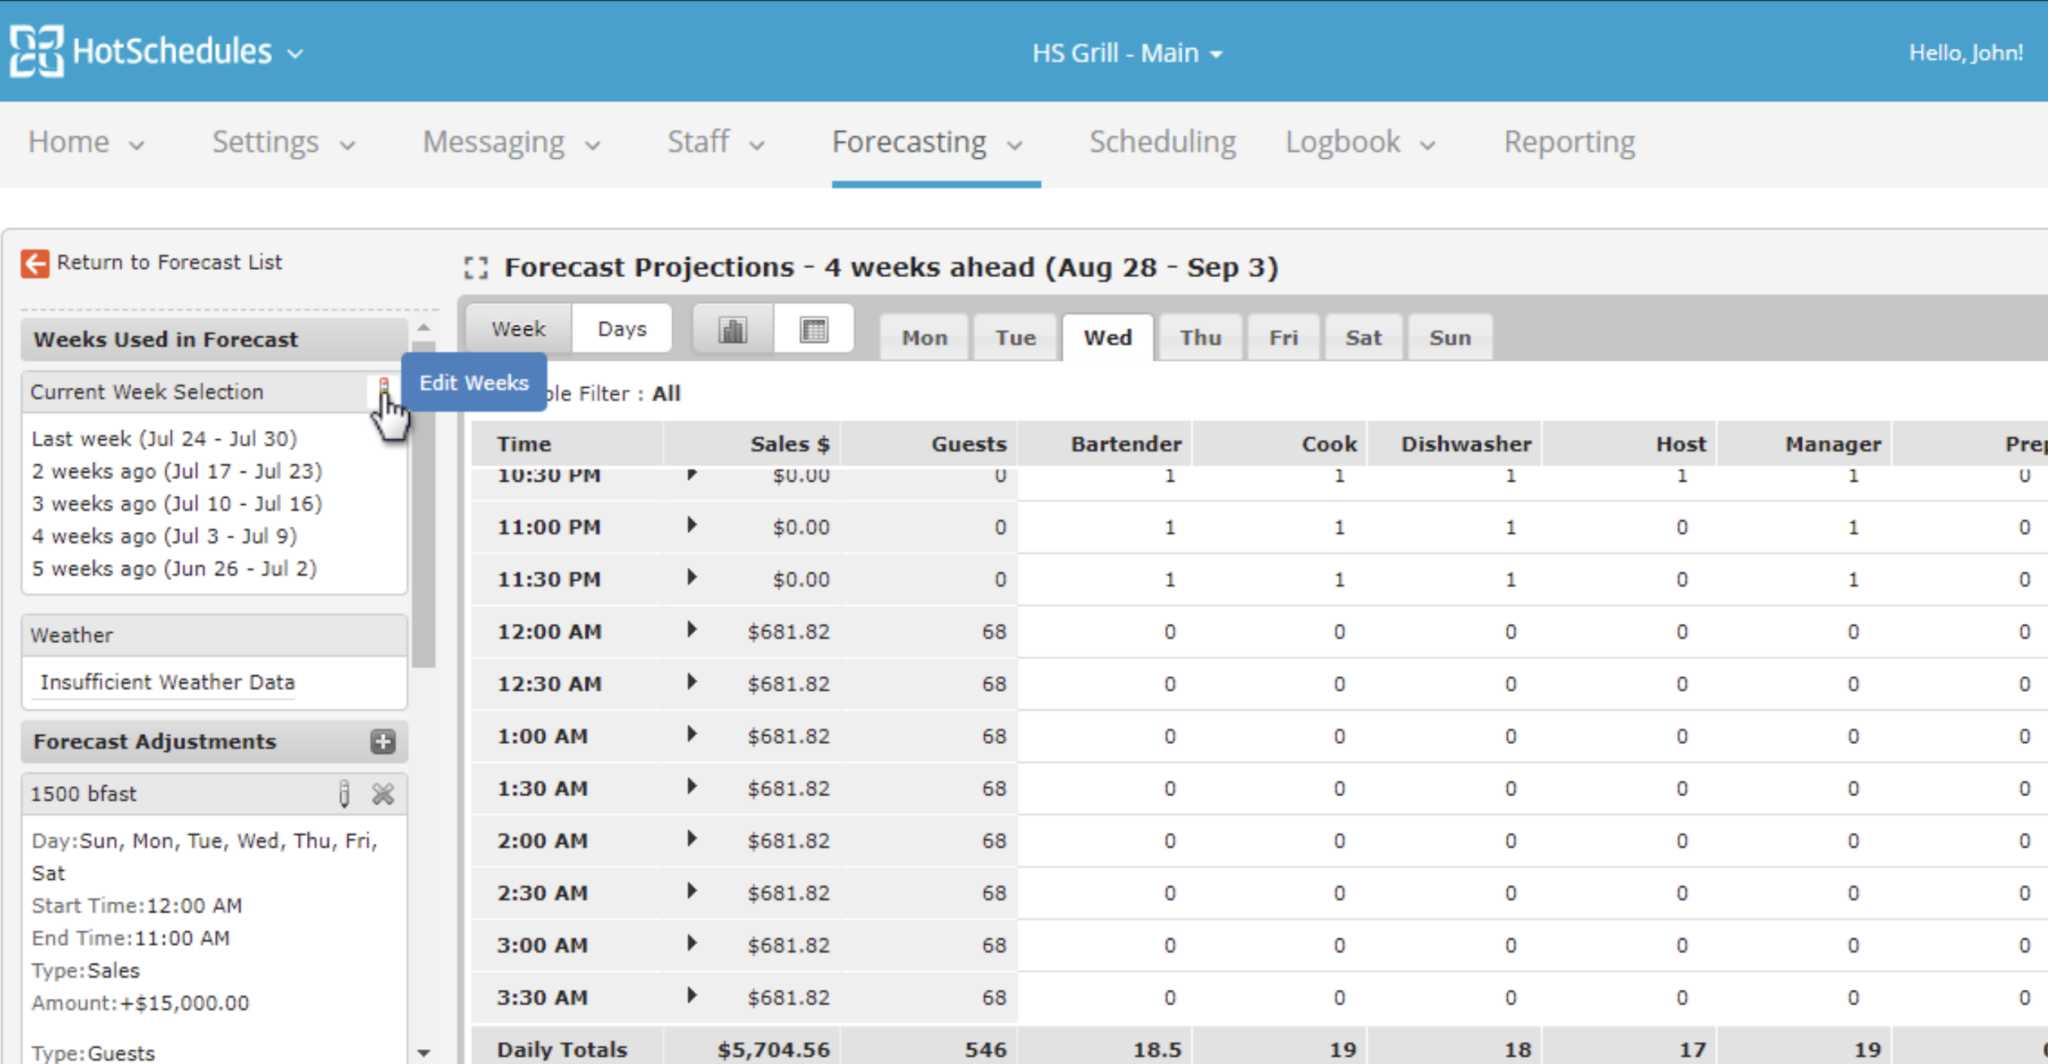The width and height of the screenshot is (2048, 1064).
Task: Open the Forecasting menu
Action: click(x=927, y=142)
